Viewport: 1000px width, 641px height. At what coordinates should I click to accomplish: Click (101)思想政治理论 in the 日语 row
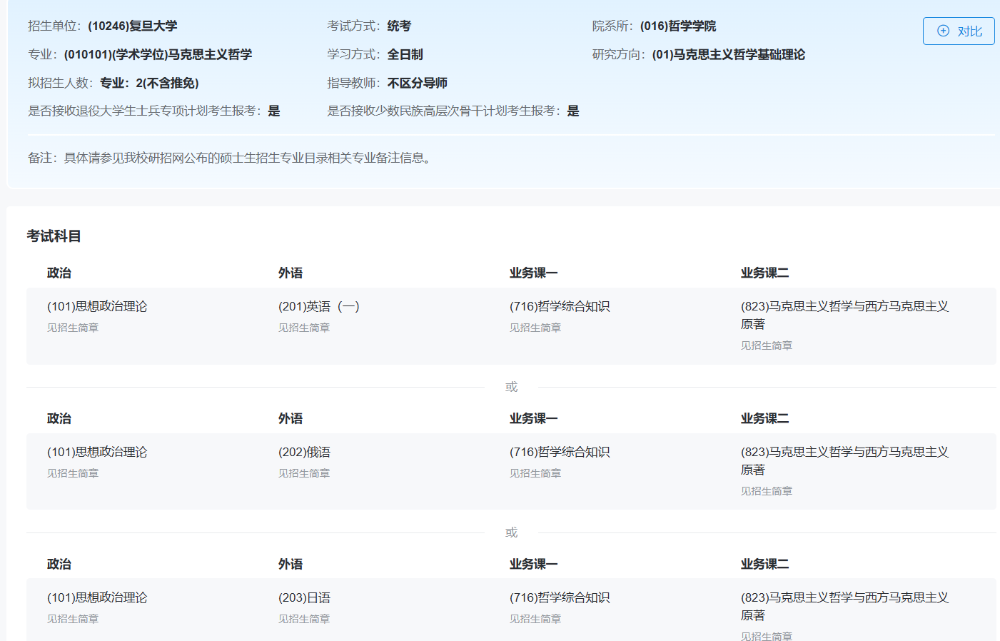click(x=97, y=598)
